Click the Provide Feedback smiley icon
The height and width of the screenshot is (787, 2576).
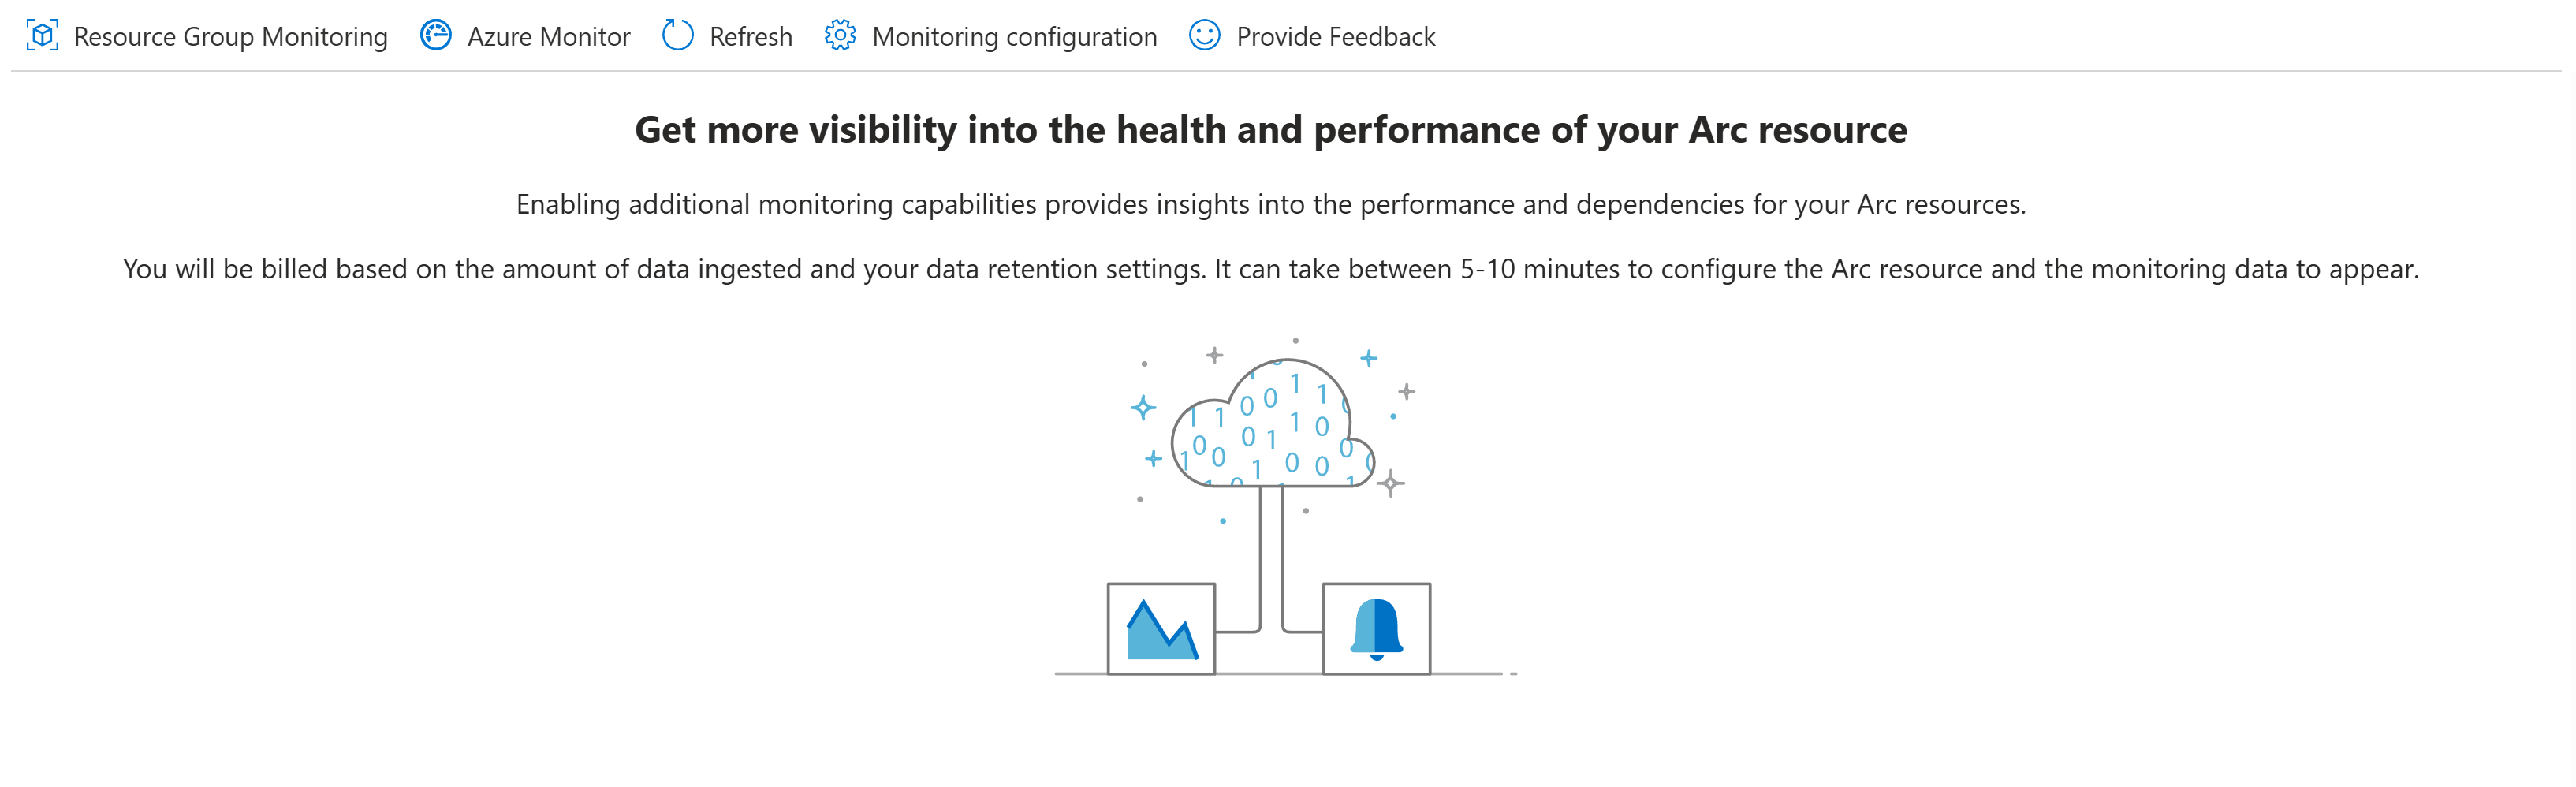point(1204,36)
